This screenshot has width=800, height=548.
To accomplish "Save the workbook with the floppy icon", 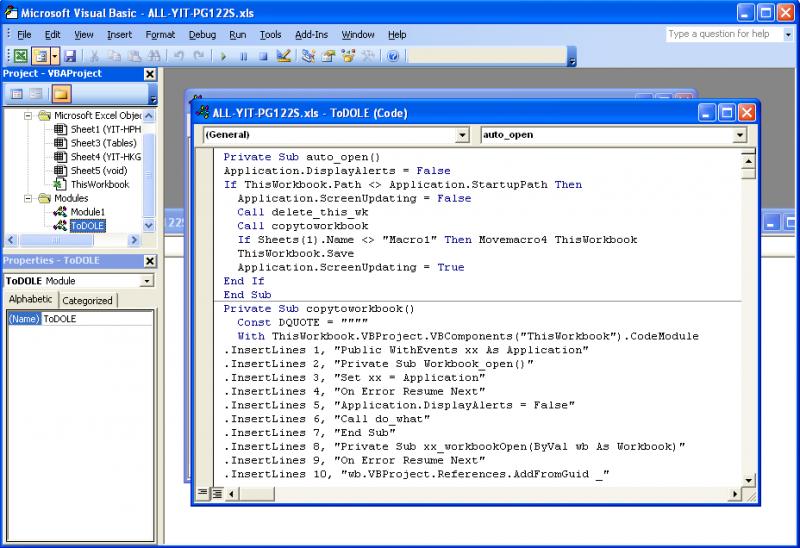I will pos(70,56).
